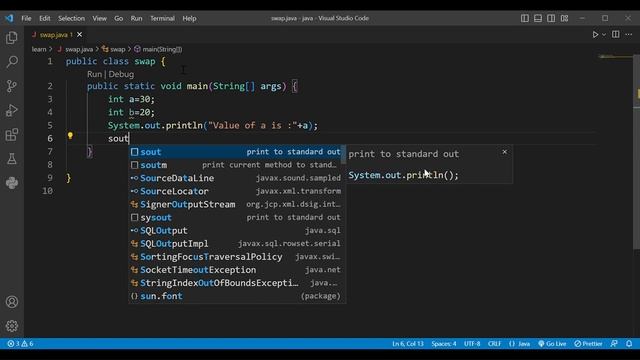Open the Manage gear icon

12,326
